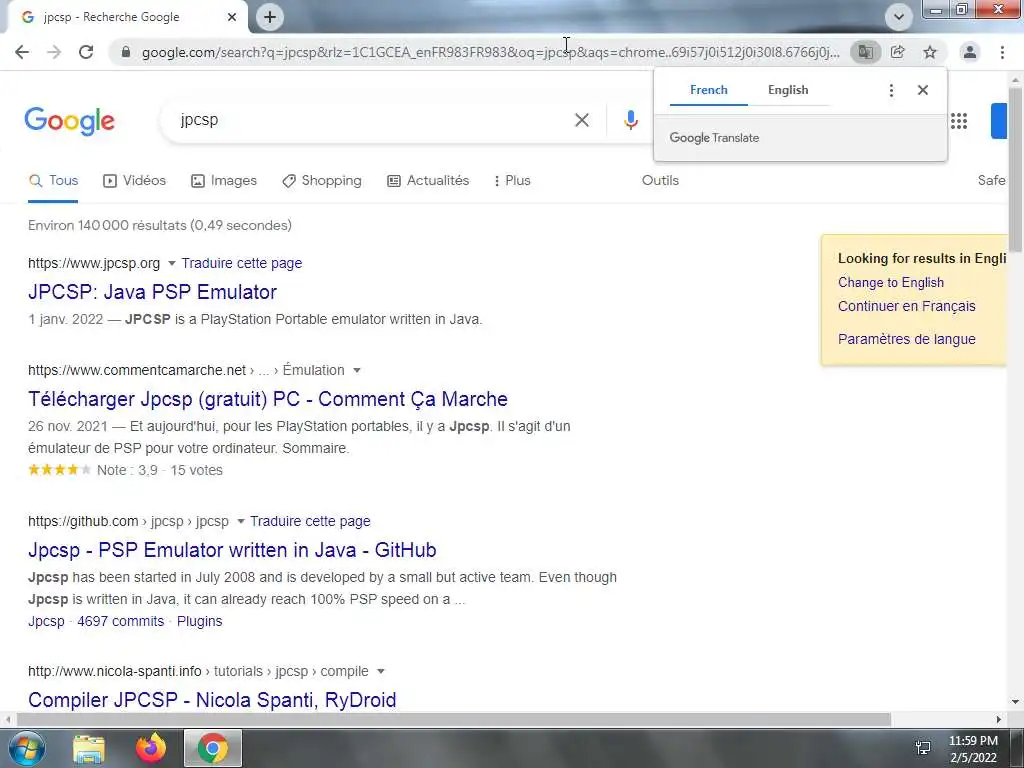The image size is (1024, 768).
Task: Open Compiler JPCSP - Nicola Spanti, RyDroid result
Action: [x=212, y=699]
